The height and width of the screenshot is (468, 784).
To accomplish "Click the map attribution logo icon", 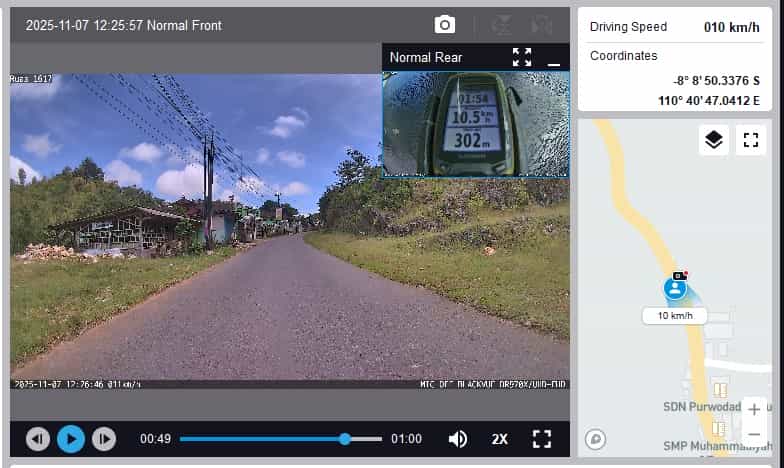I will (596, 440).
